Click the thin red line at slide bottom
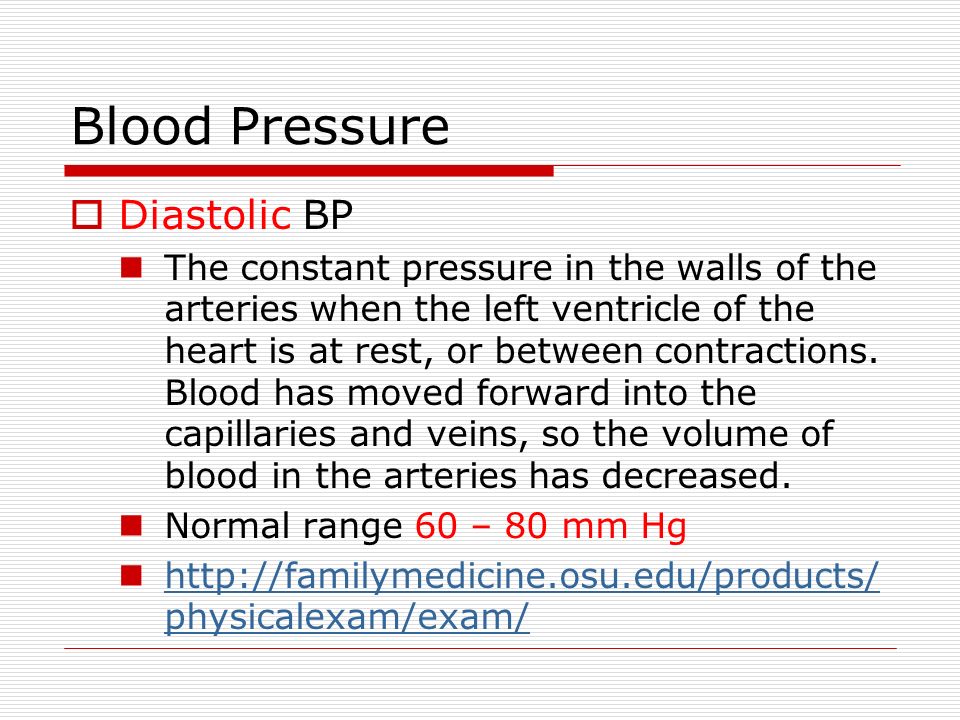The image size is (960, 720). click(481, 648)
